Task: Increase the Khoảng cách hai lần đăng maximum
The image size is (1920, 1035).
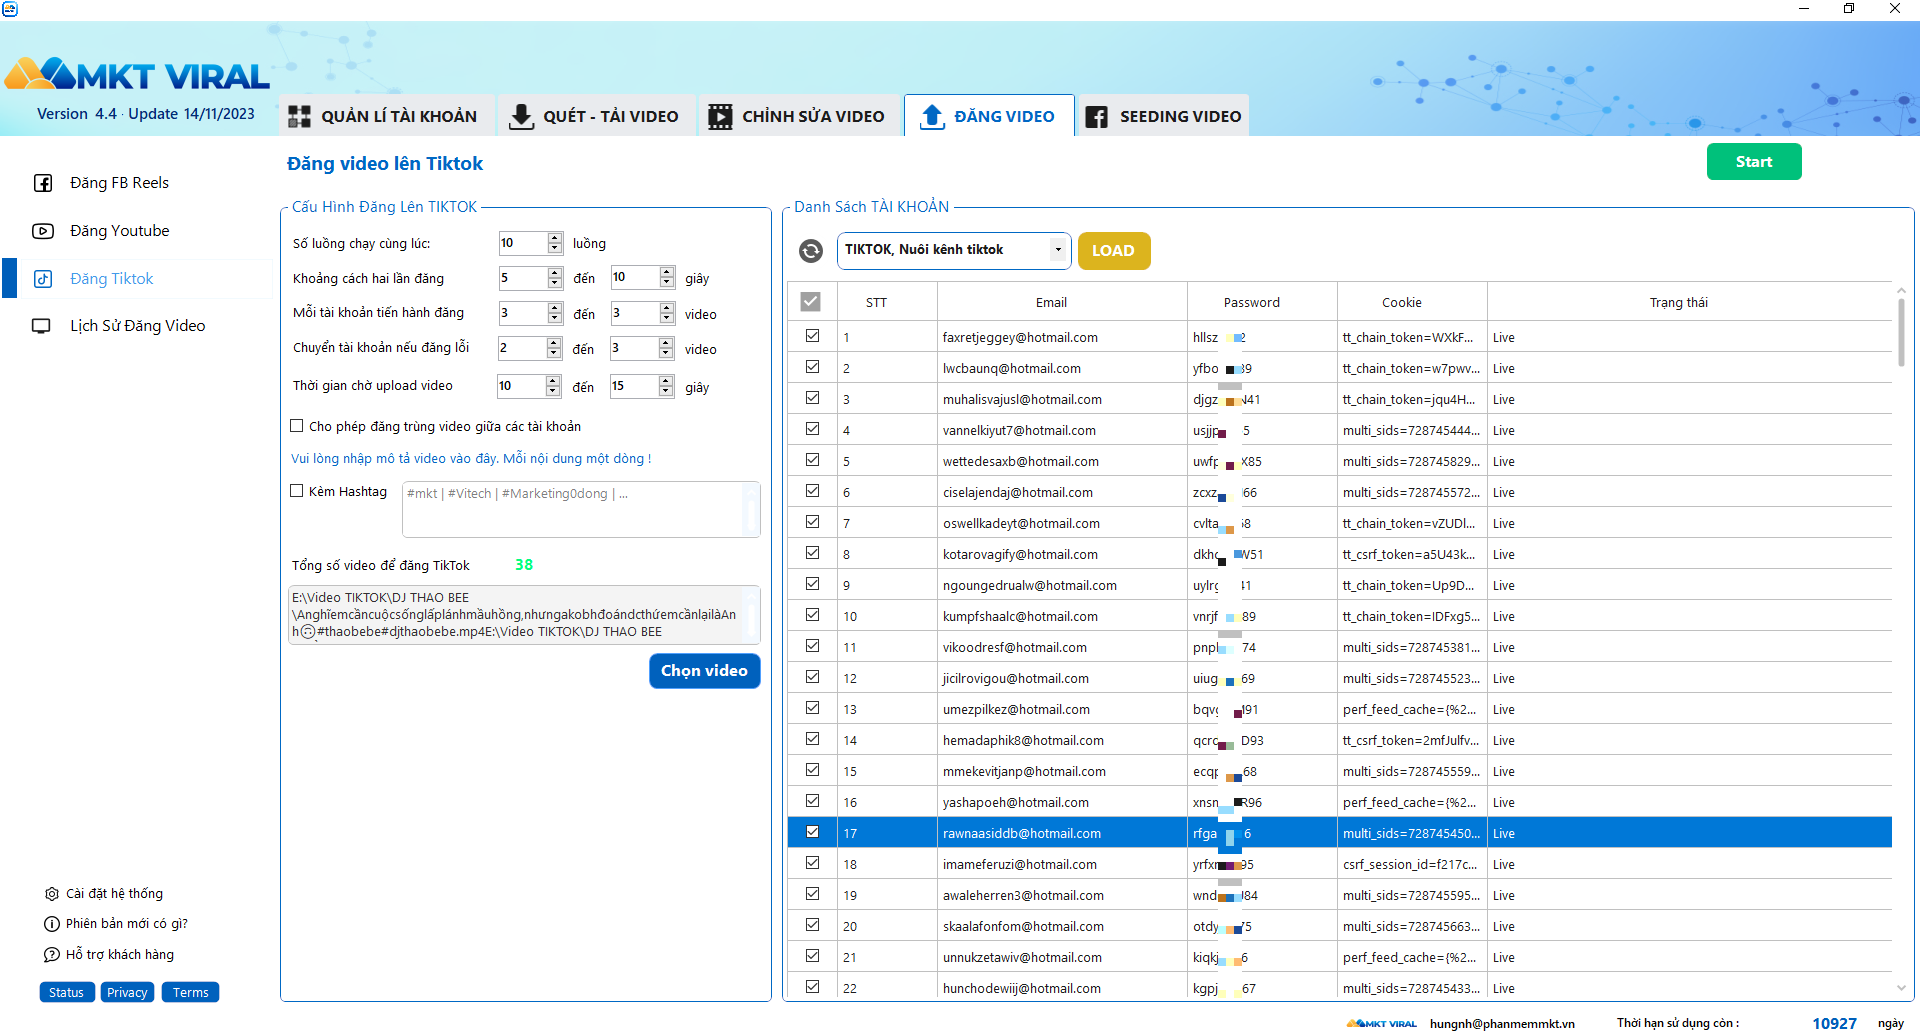Action: tap(667, 273)
